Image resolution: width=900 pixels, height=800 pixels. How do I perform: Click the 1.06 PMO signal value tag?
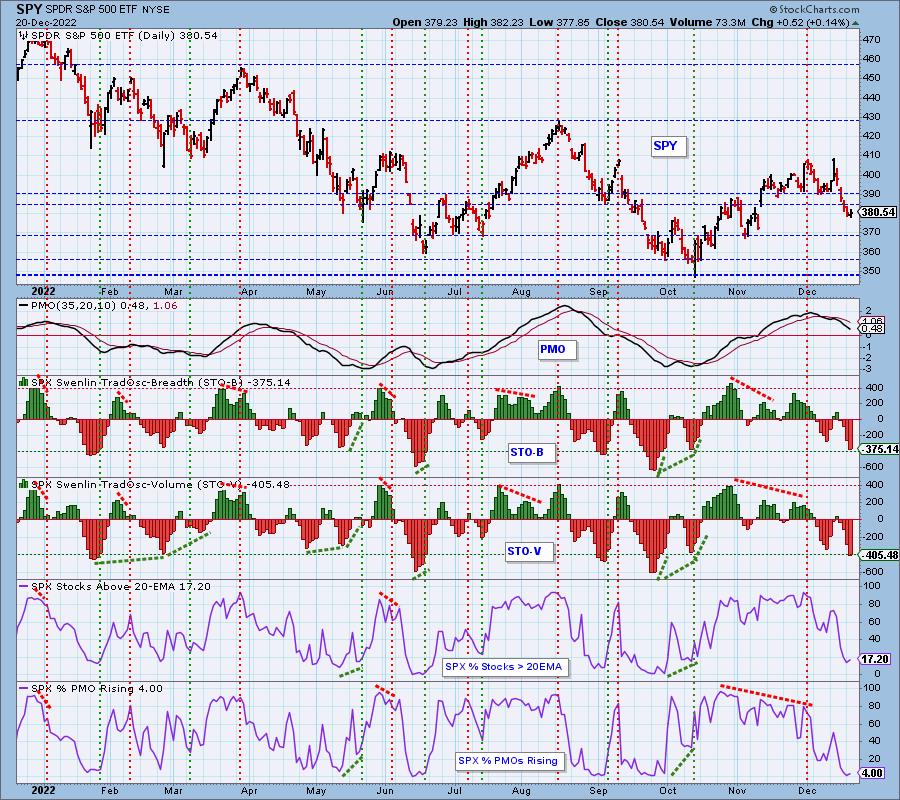pyautogui.click(x=872, y=321)
